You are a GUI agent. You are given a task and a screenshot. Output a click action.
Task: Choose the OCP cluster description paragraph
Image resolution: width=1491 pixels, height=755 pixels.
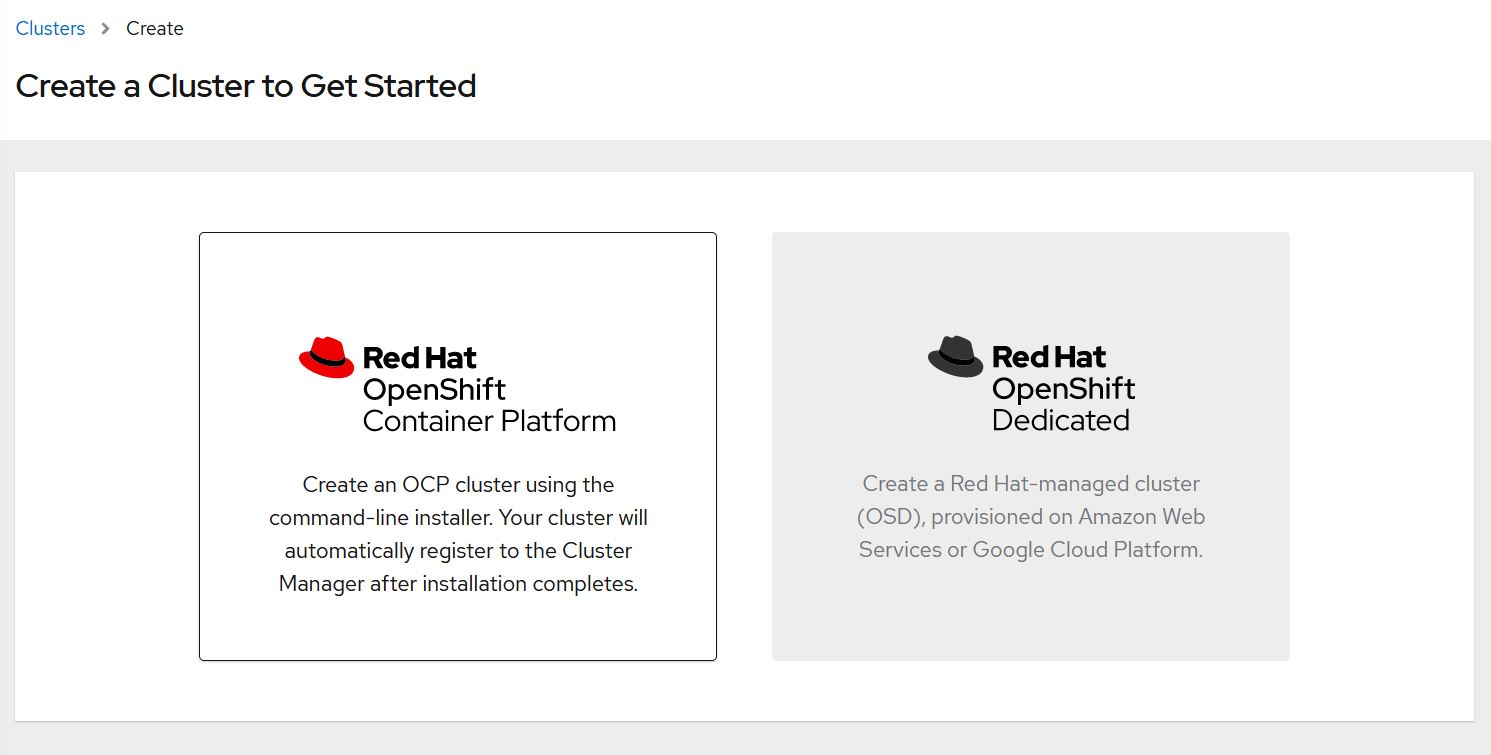point(458,534)
